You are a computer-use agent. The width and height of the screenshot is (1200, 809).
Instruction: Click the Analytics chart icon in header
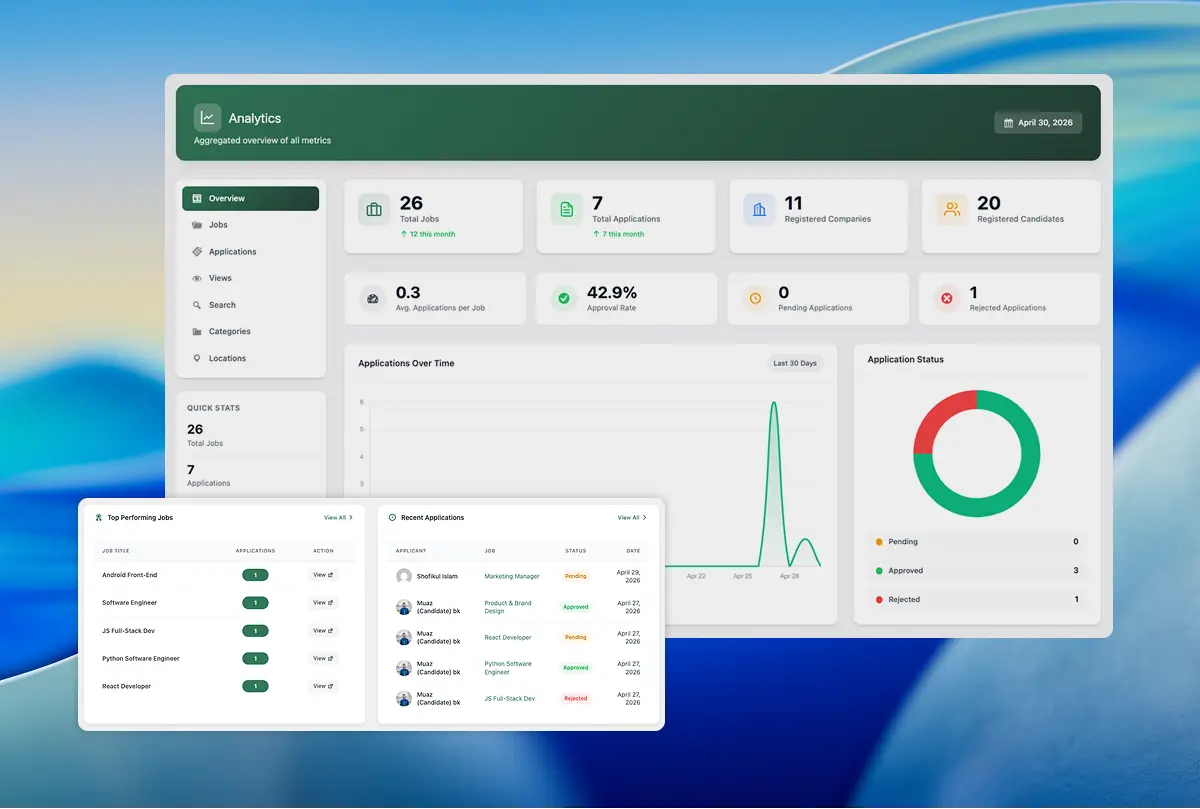click(207, 118)
